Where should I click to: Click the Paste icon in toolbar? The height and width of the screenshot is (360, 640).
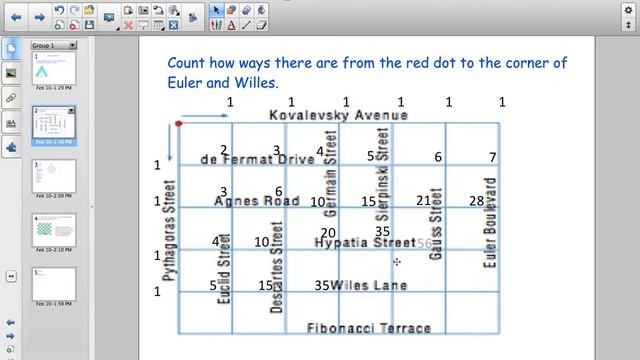tap(128, 10)
